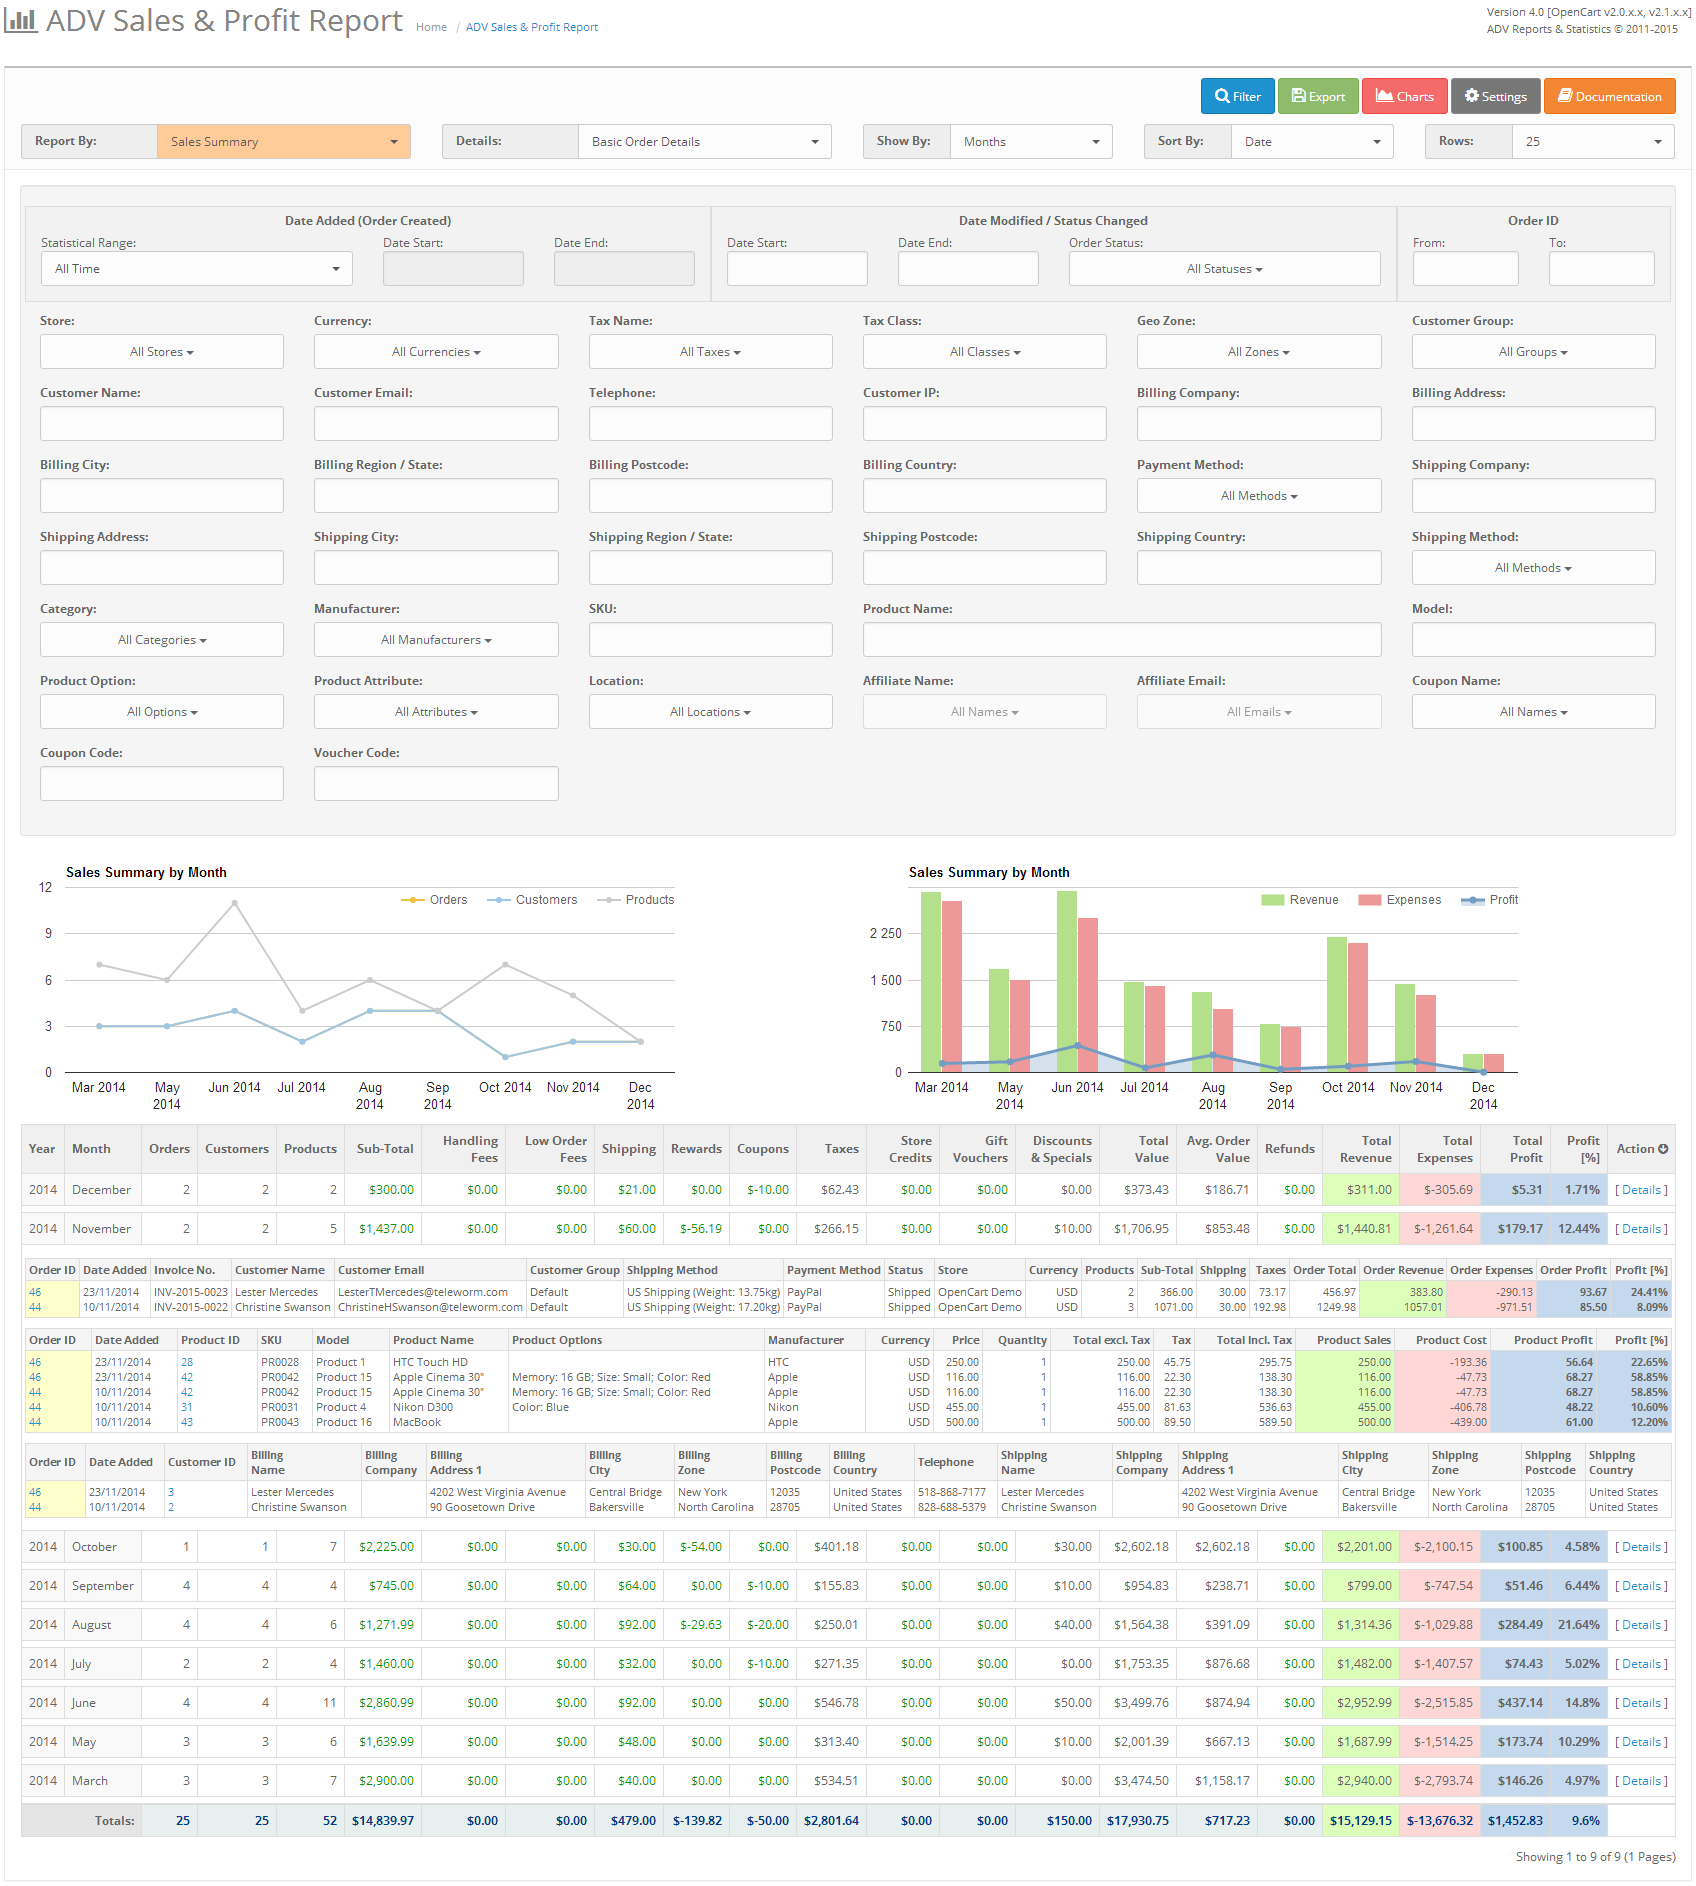Click the Order ID To field
The width and height of the screenshot is (1696, 1886).
(x=1601, y=268)
